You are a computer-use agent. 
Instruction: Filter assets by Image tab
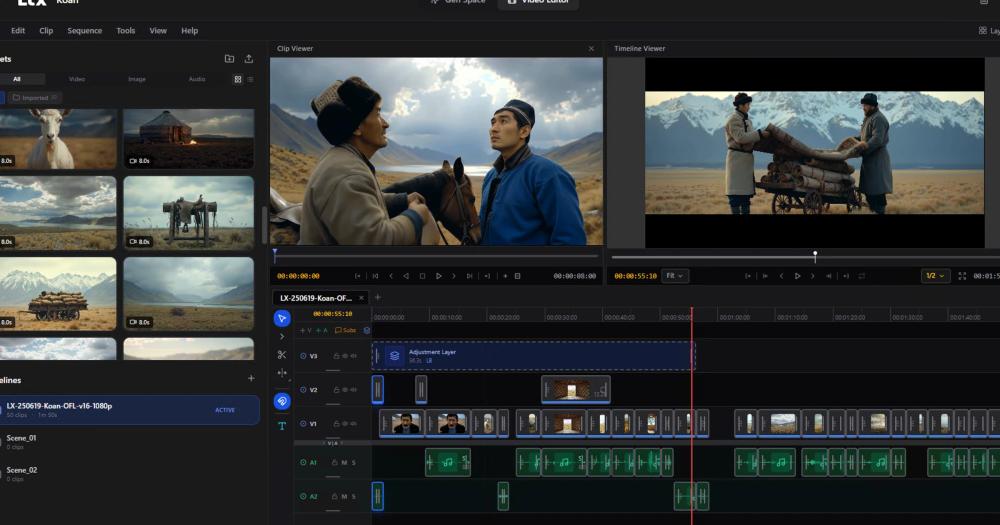[x=137, y=79]
